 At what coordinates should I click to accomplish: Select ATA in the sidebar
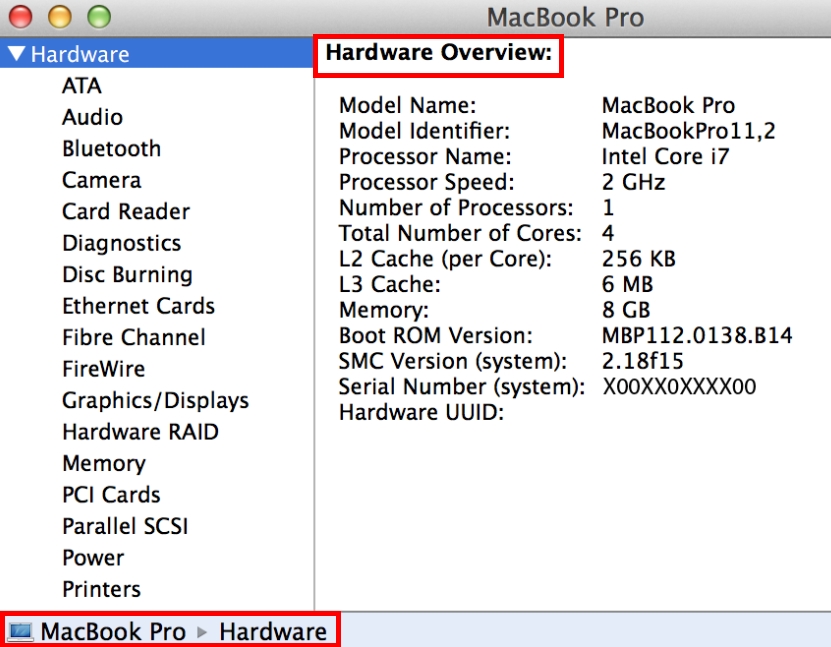tap(82, 86)
